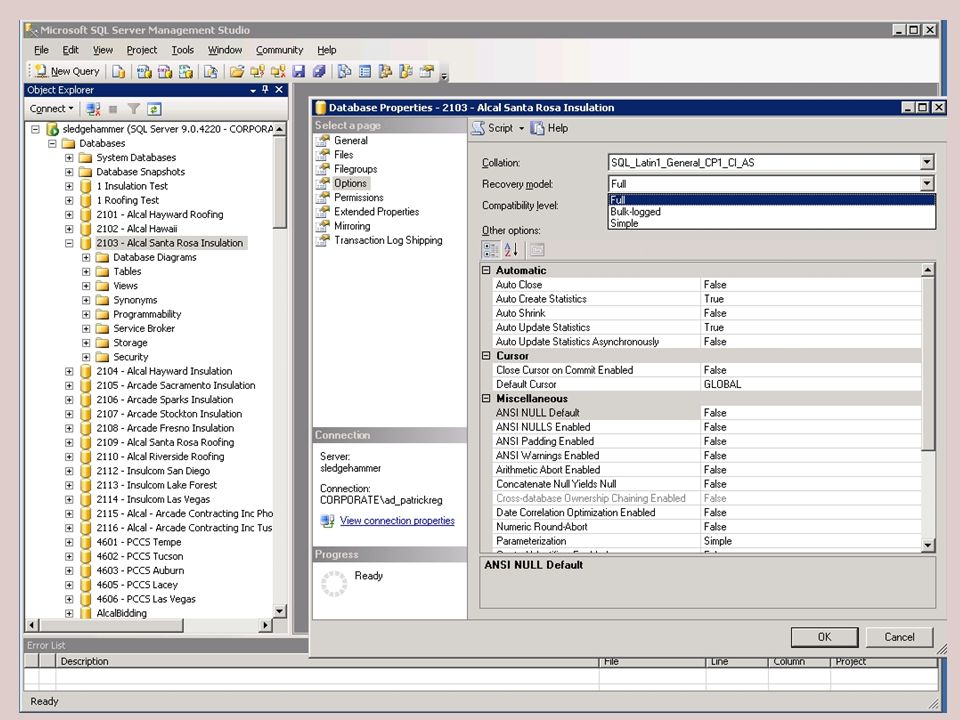Select the General page in Database Properties

pos(351,140)
